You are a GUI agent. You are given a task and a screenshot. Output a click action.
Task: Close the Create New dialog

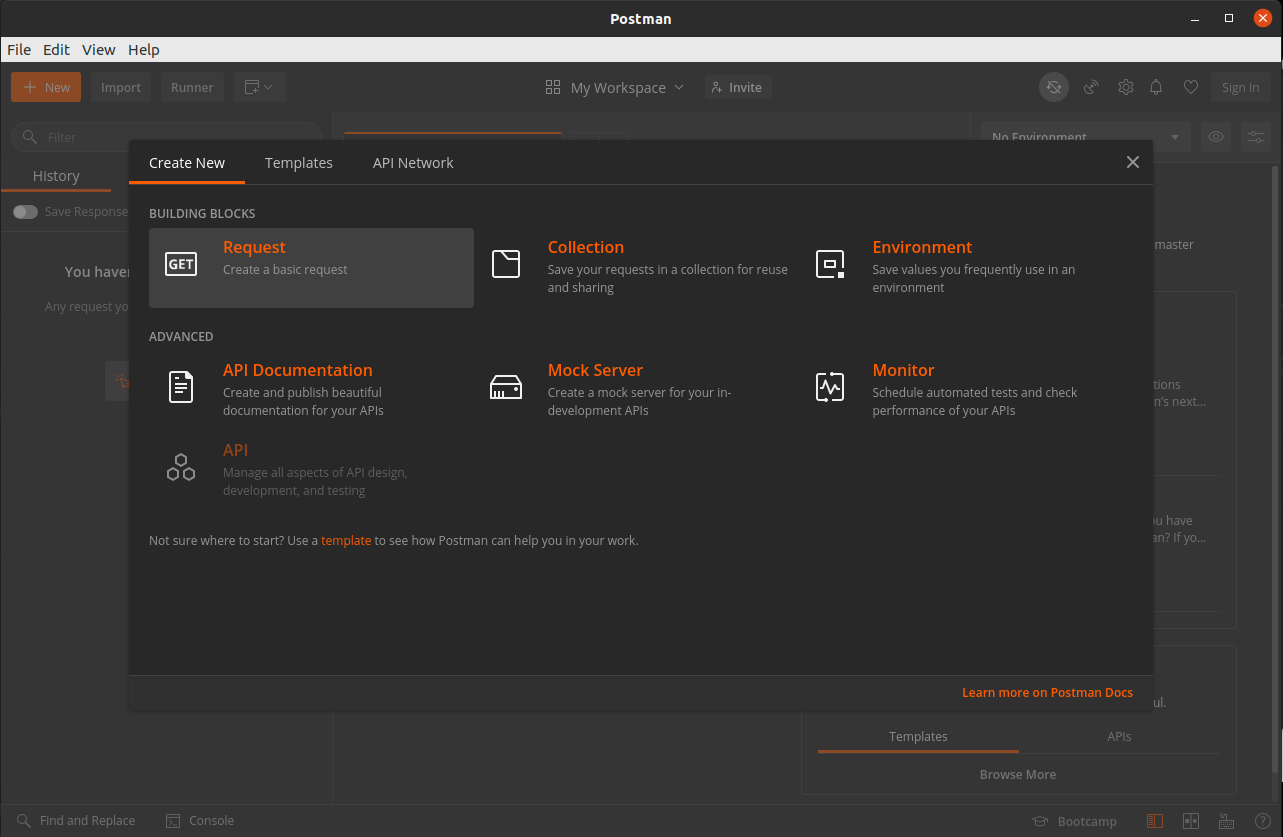tap(1133, 162)
